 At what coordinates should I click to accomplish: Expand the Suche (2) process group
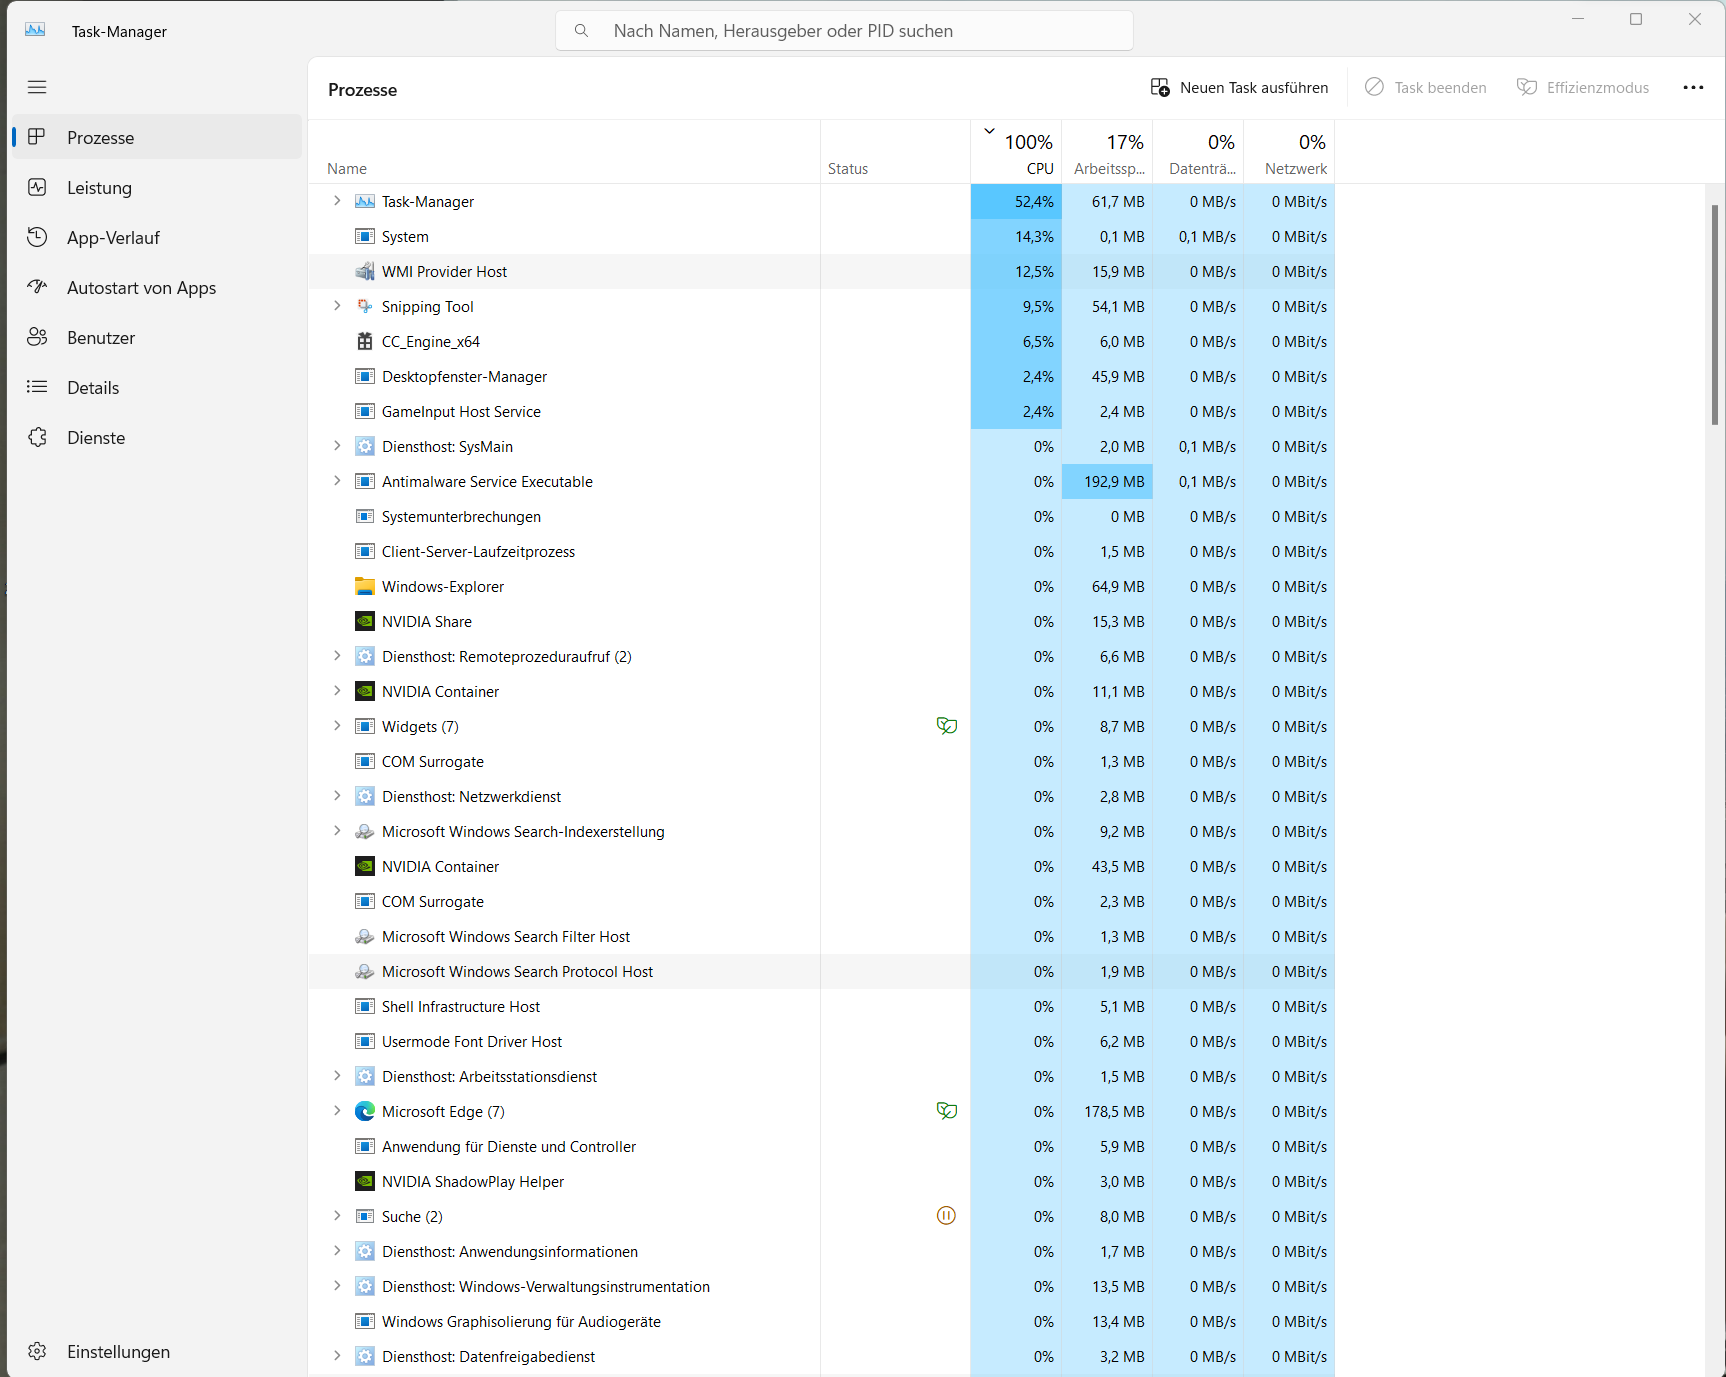337,1216
